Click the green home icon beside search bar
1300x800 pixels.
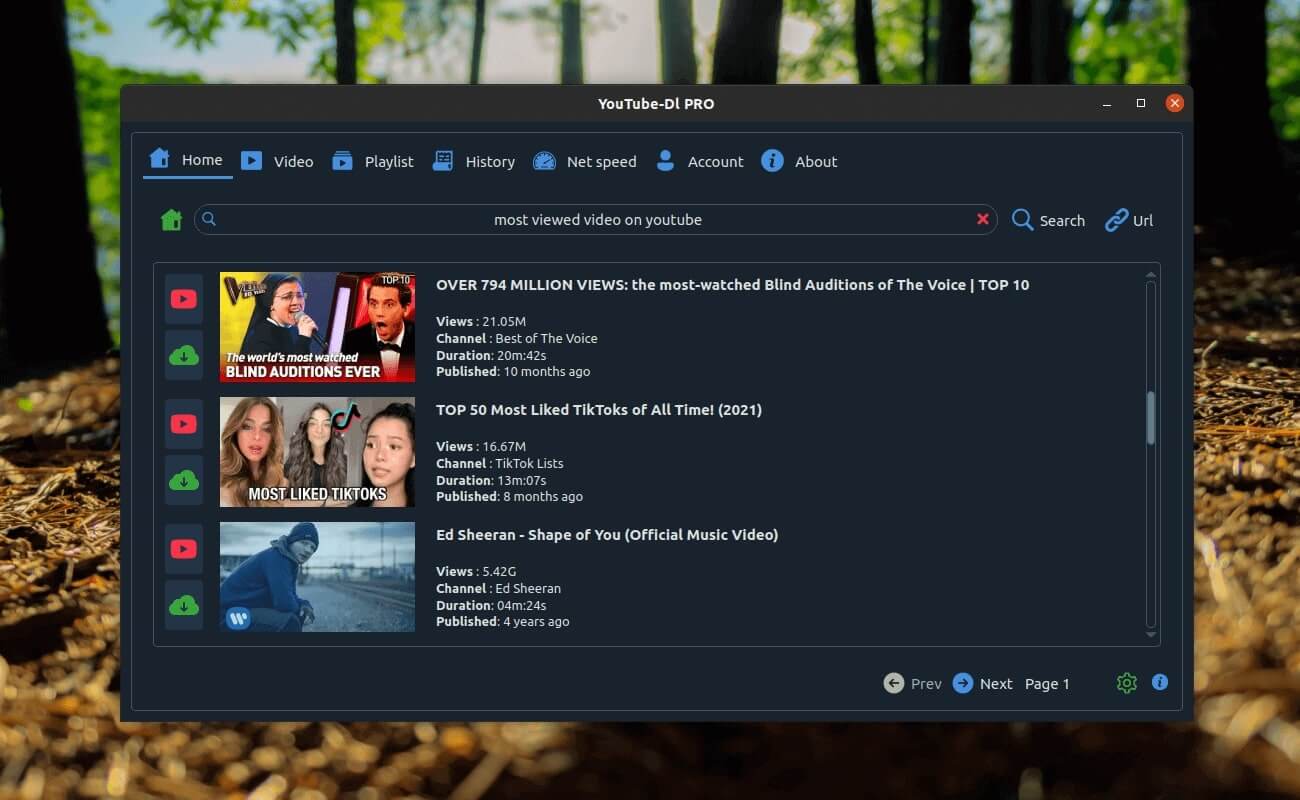click(172, 220)
